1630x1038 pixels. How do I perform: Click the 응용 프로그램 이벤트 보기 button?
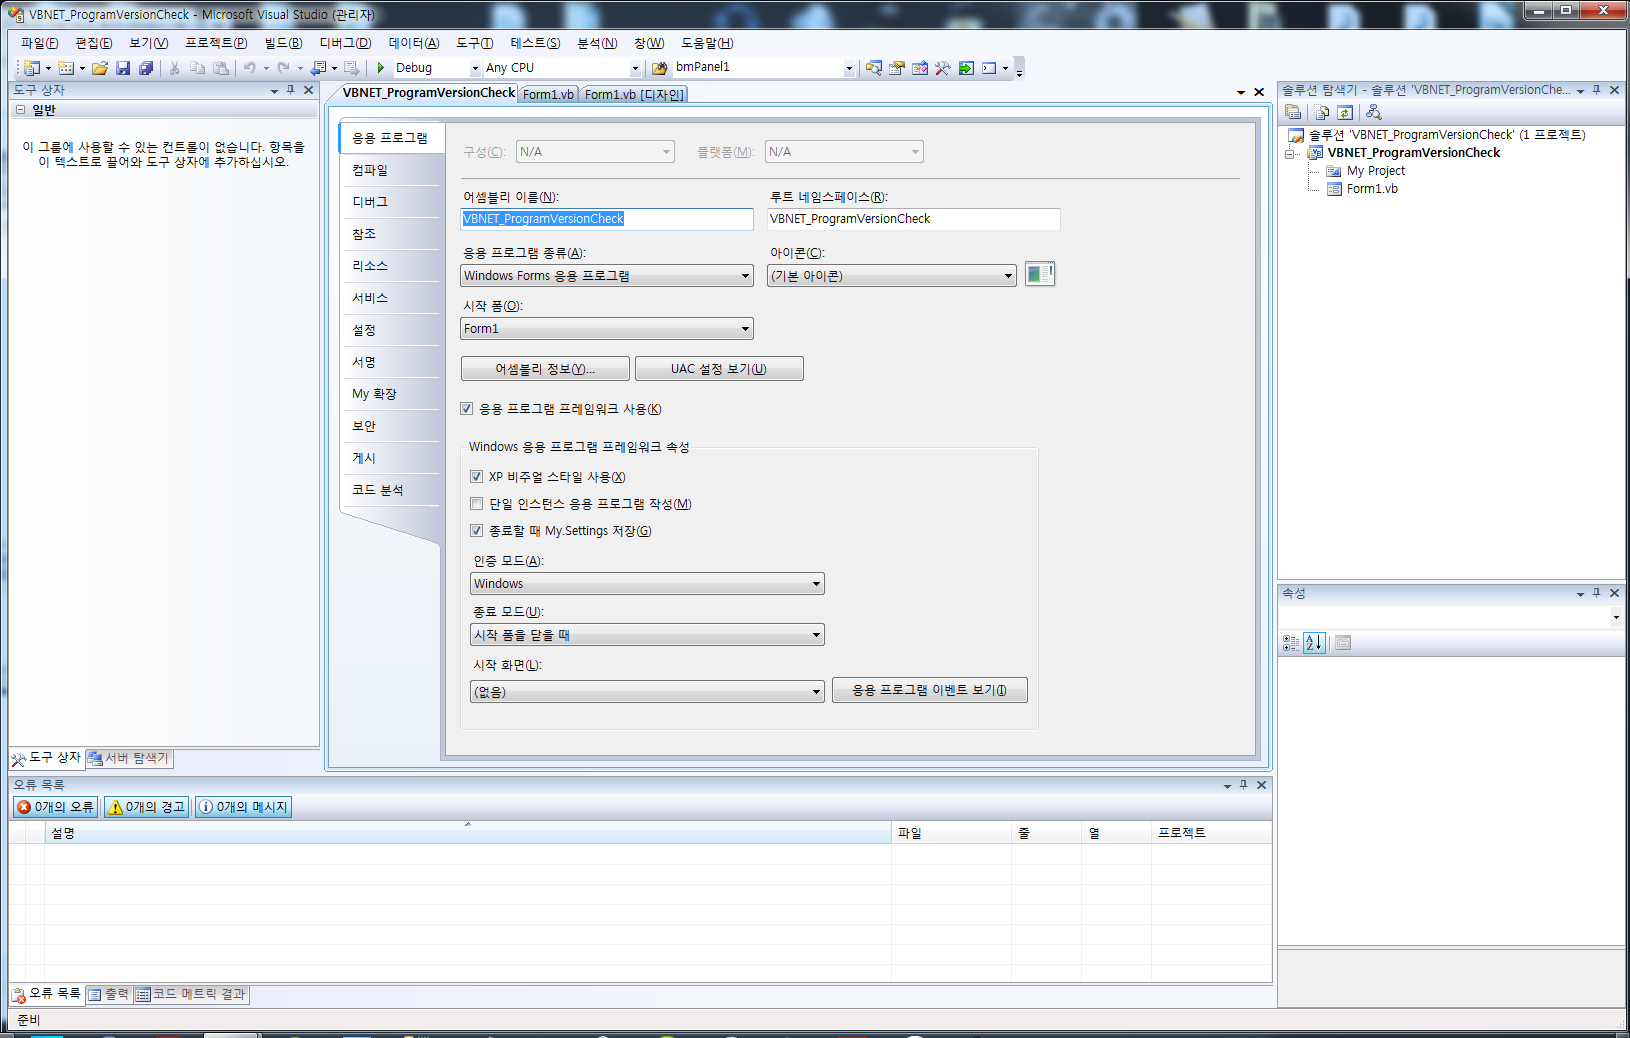point(930,691)
